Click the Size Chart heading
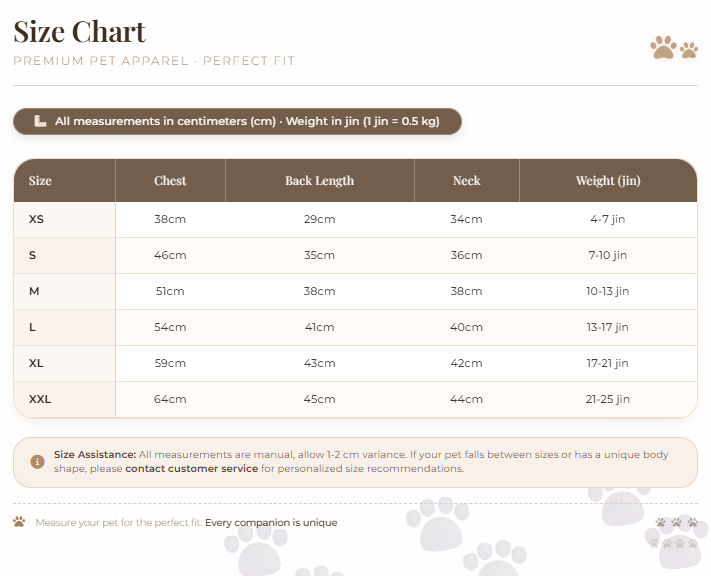Screen dimensions: 711x576 coord(79,32)
